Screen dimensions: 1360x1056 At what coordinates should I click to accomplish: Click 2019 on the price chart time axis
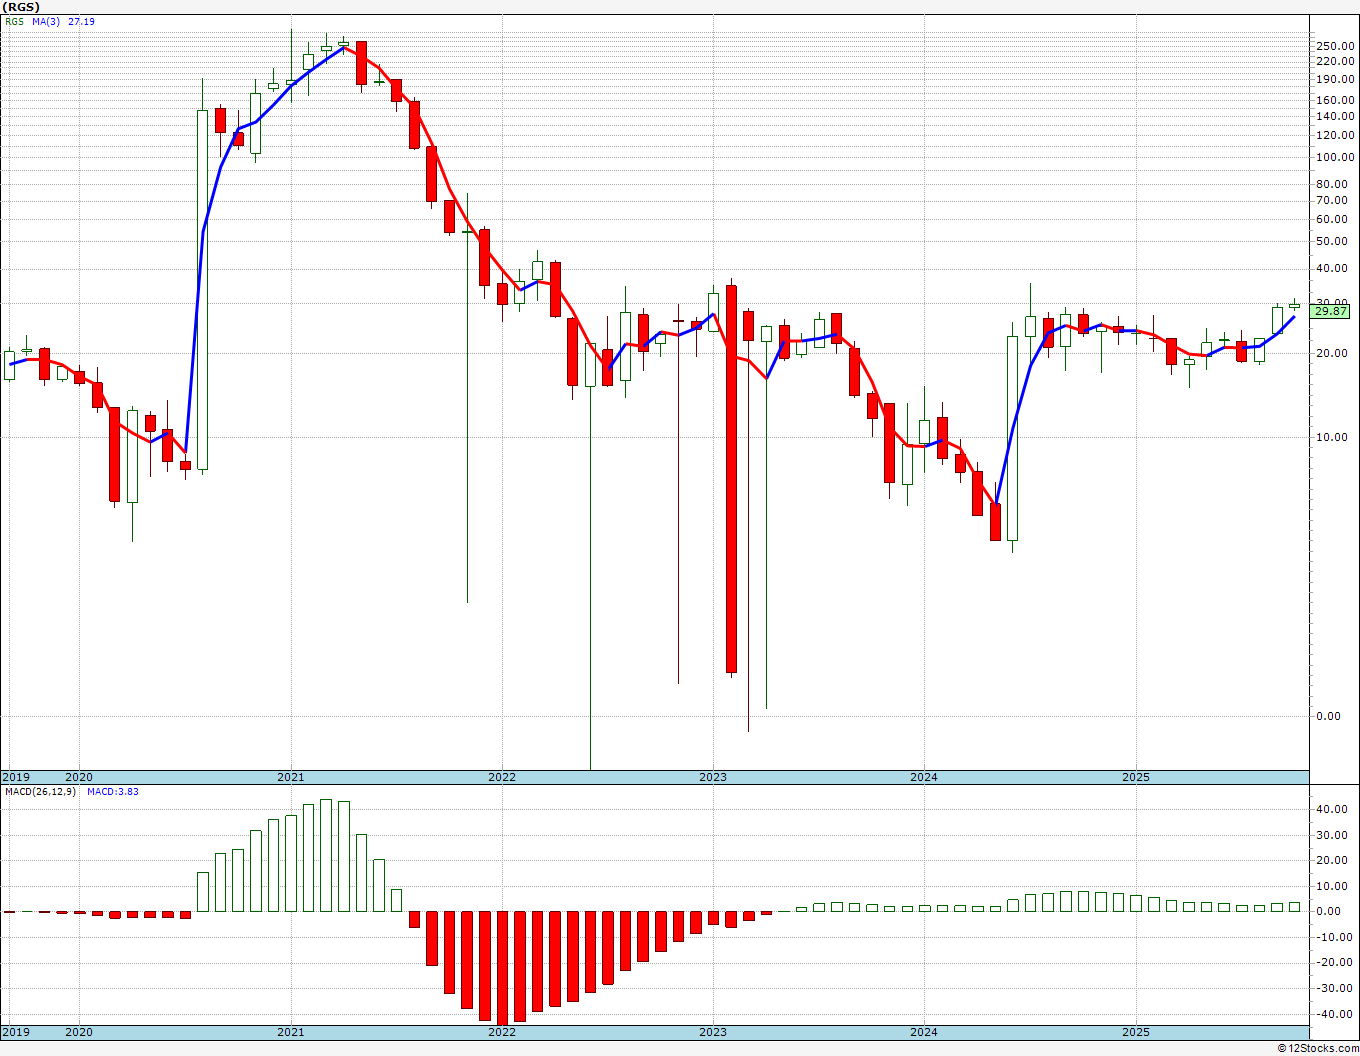[16, 777]
